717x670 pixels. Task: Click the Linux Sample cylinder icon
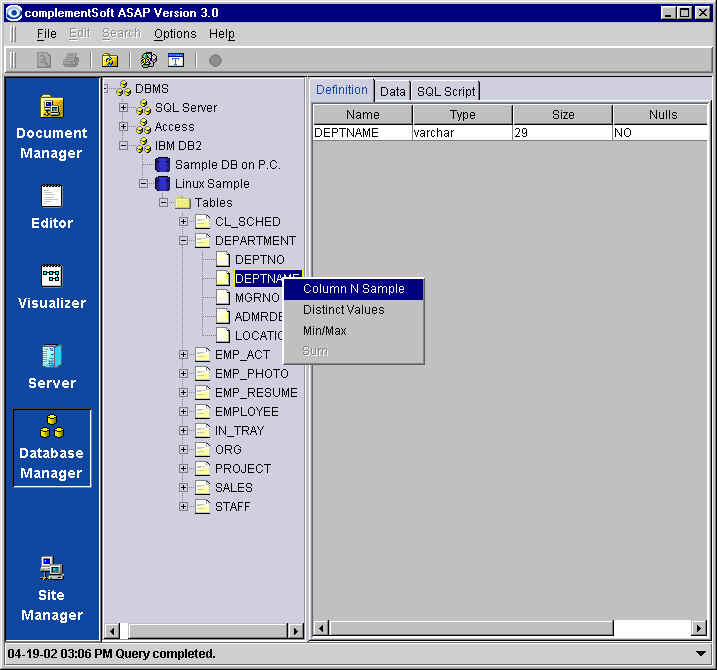[162, 183]
